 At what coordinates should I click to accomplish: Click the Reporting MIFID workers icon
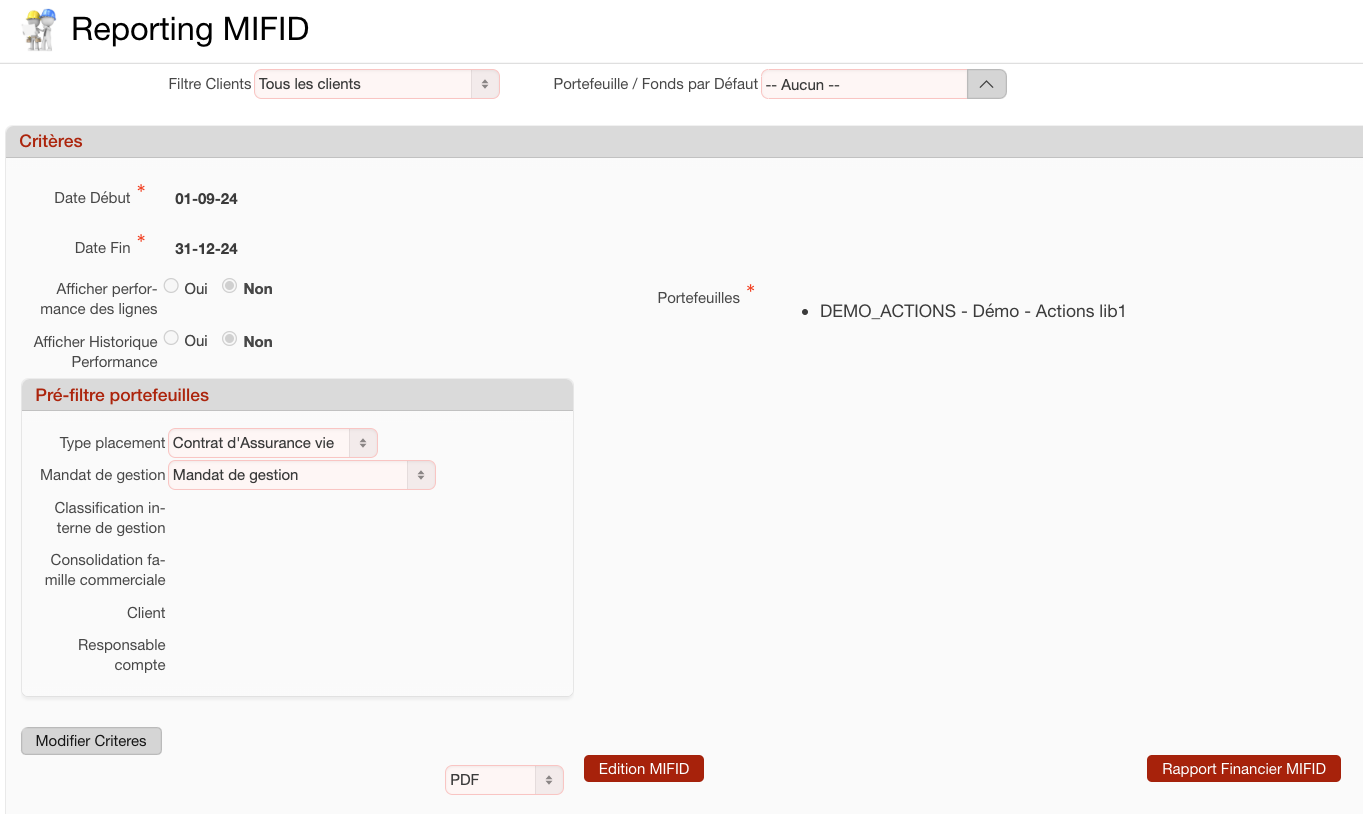coord(39,30)
